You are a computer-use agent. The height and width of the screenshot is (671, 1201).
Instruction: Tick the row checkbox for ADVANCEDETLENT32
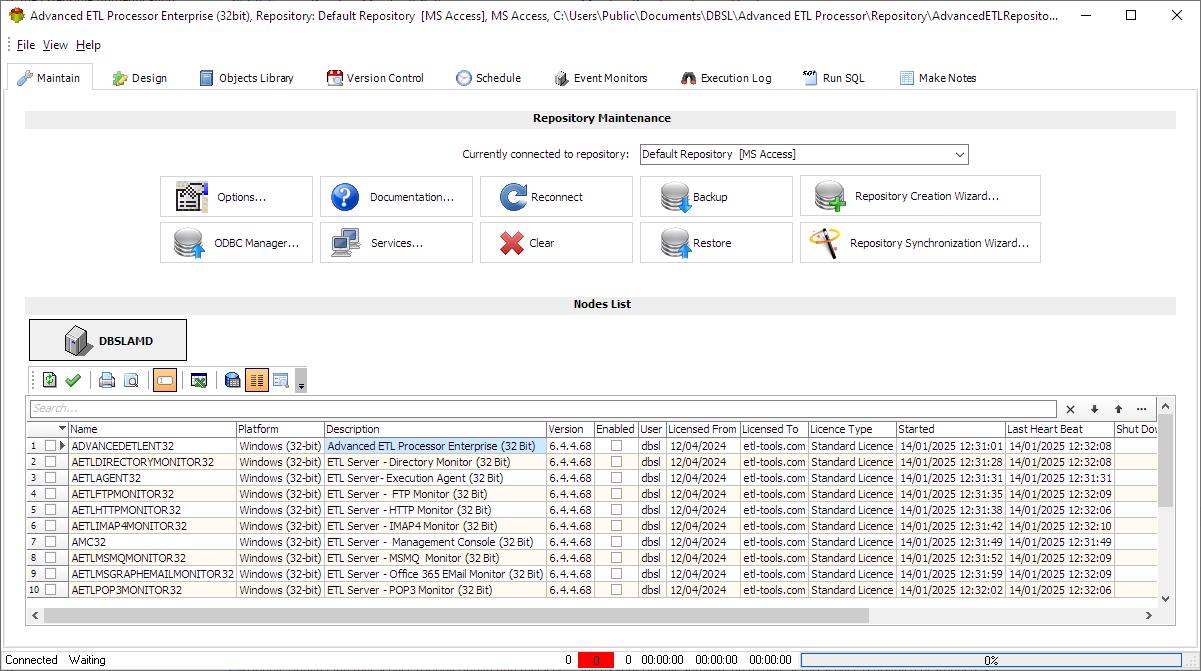(50, 446)
